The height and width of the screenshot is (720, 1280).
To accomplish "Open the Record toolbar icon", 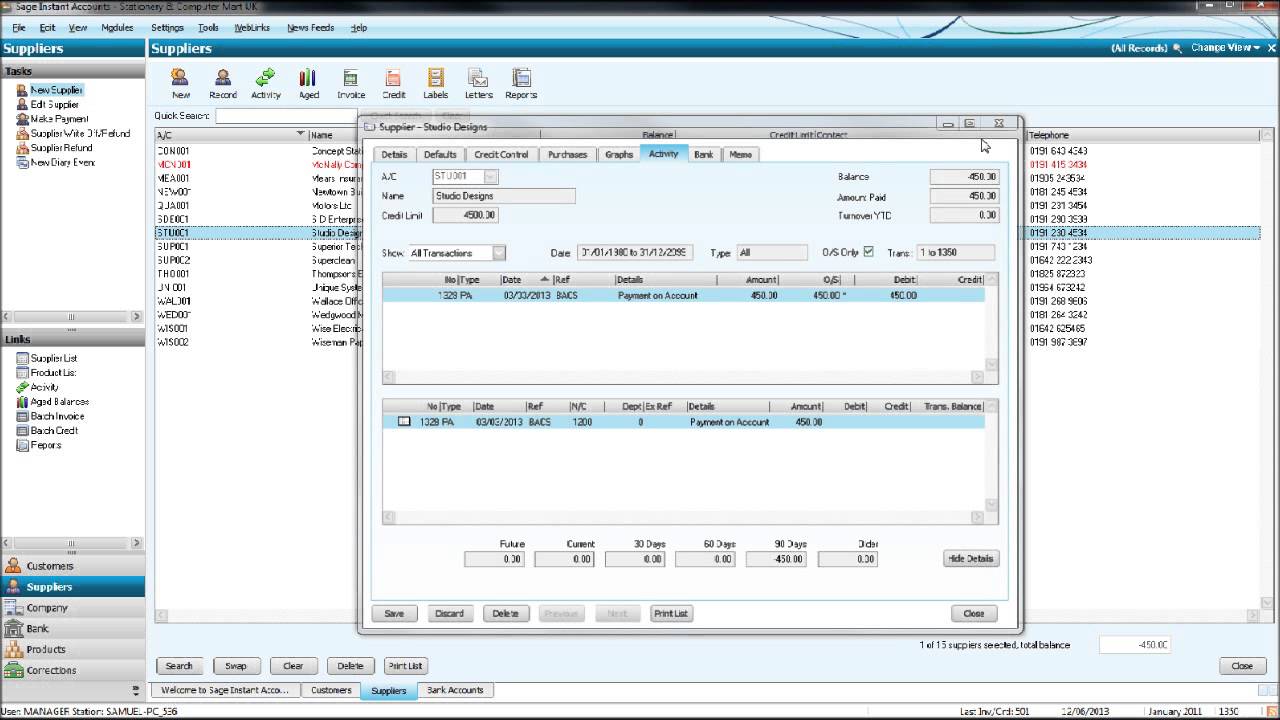I will tap(223, 83).
